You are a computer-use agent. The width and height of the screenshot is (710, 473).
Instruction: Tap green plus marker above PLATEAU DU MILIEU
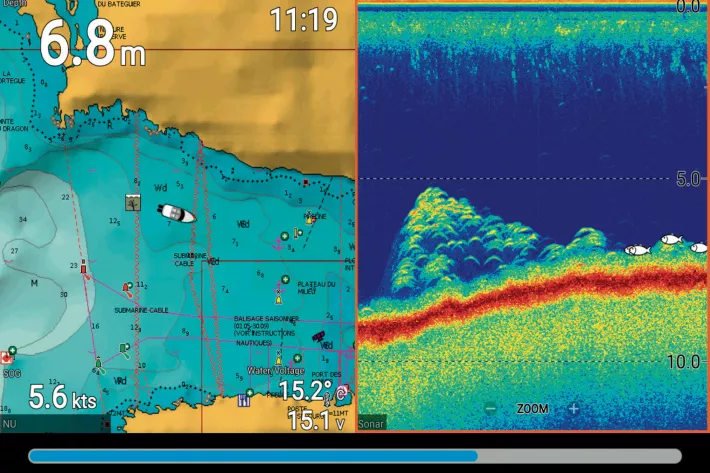point(285,279)
